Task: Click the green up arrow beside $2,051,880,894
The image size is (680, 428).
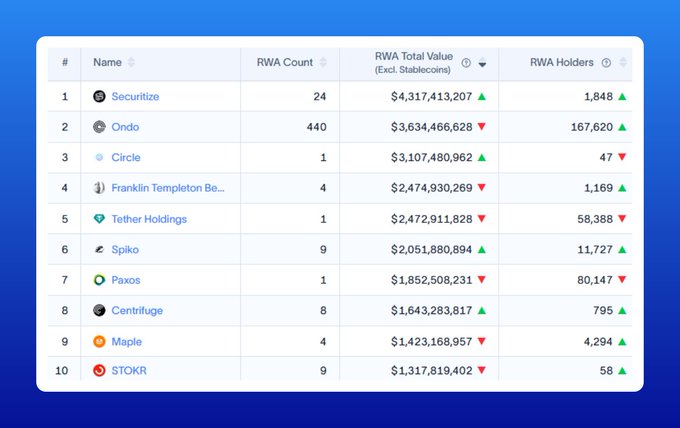Action: point(482,249)
